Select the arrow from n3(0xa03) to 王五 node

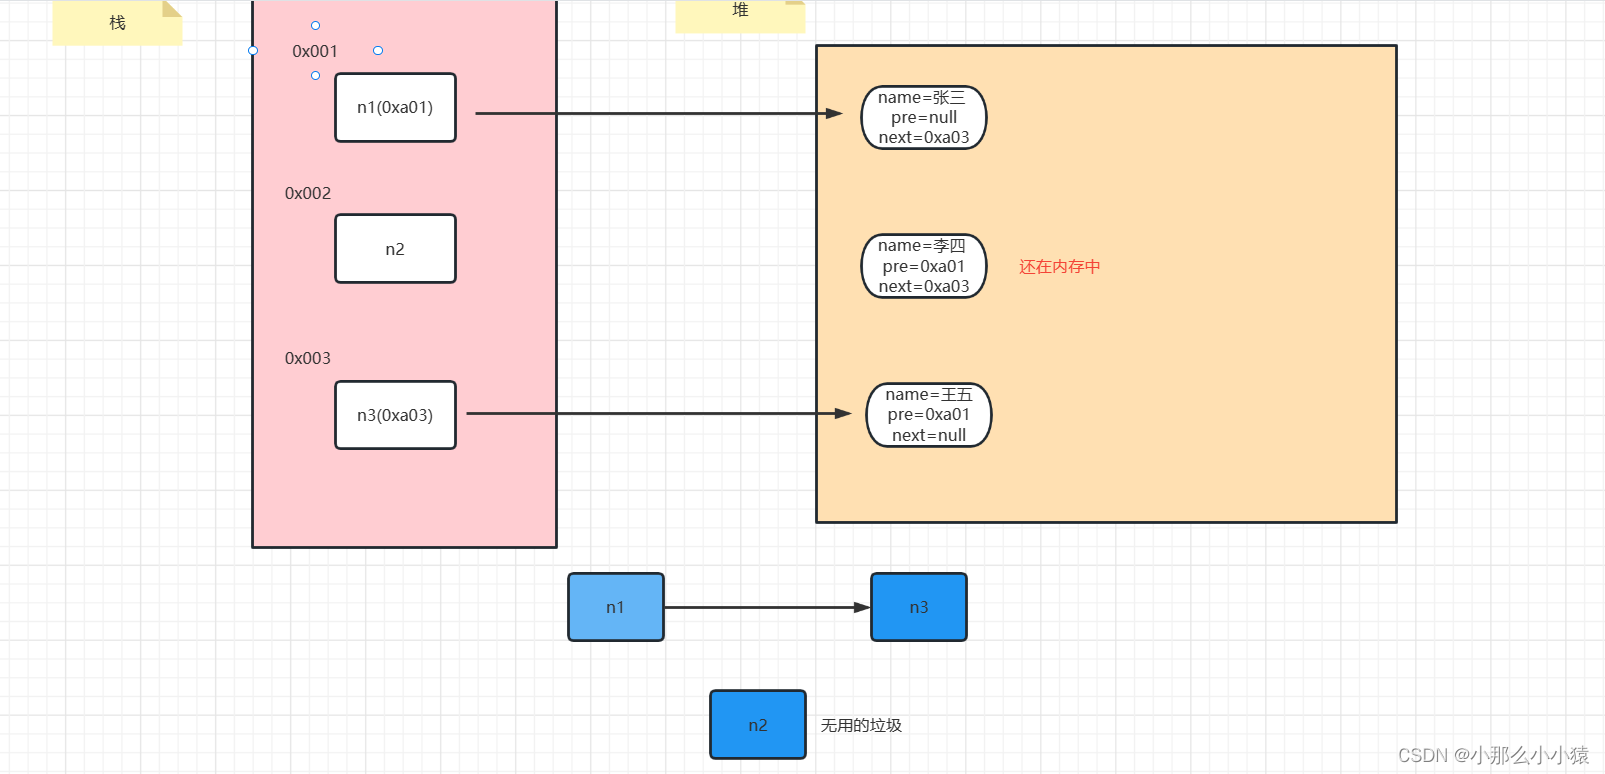coord(658,413)
